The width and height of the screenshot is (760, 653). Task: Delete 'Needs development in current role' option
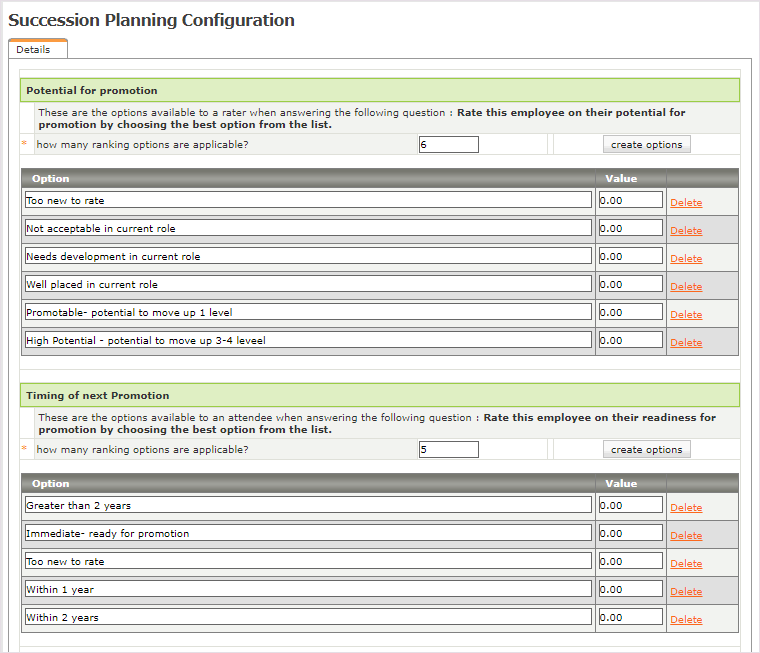coord(686,258)
